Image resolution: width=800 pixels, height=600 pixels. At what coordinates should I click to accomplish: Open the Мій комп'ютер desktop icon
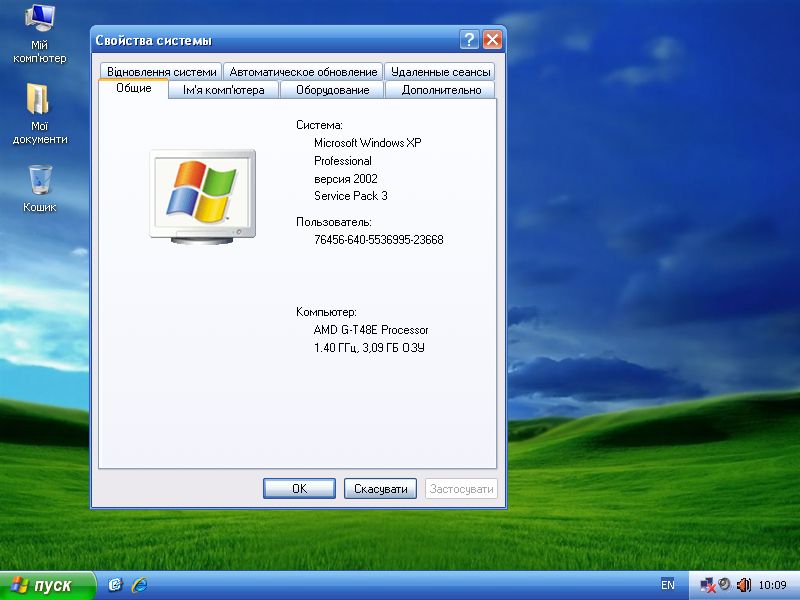(39, 33)
